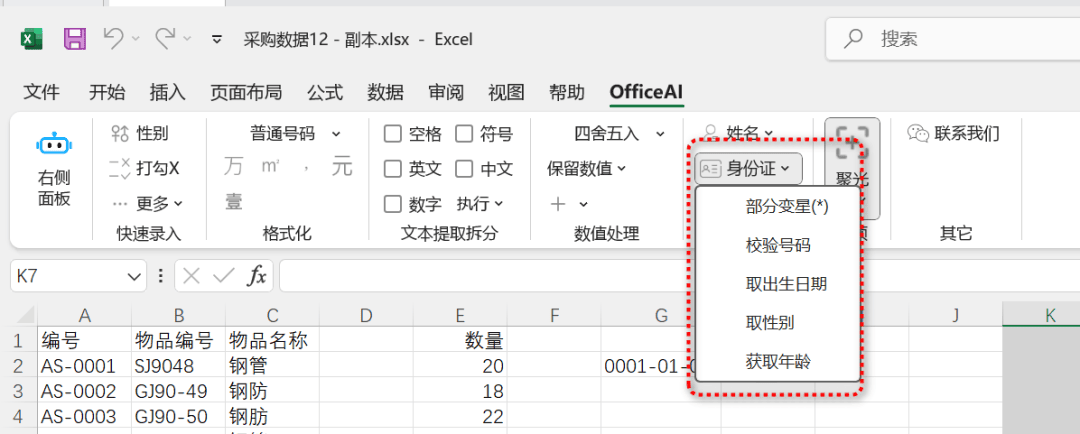Switch to the 数据 ribbon tab

(385, 92)
